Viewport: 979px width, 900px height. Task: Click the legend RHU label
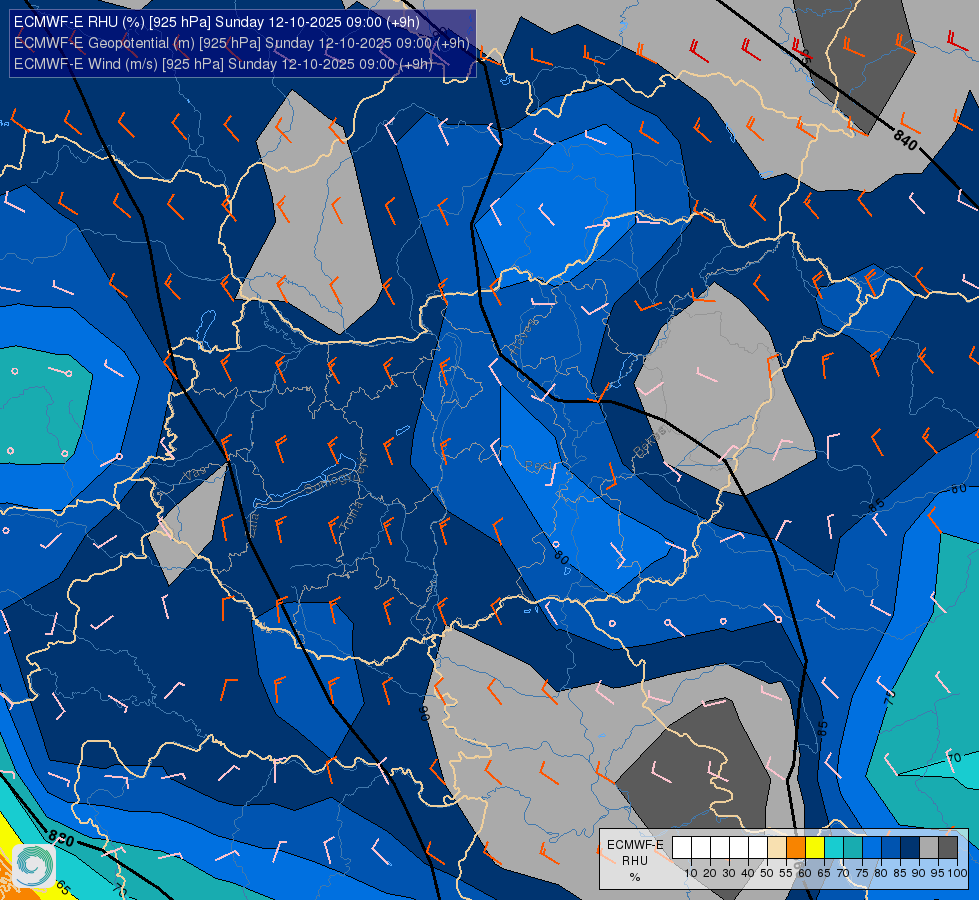pyautogui.click(x=635, y=861)
